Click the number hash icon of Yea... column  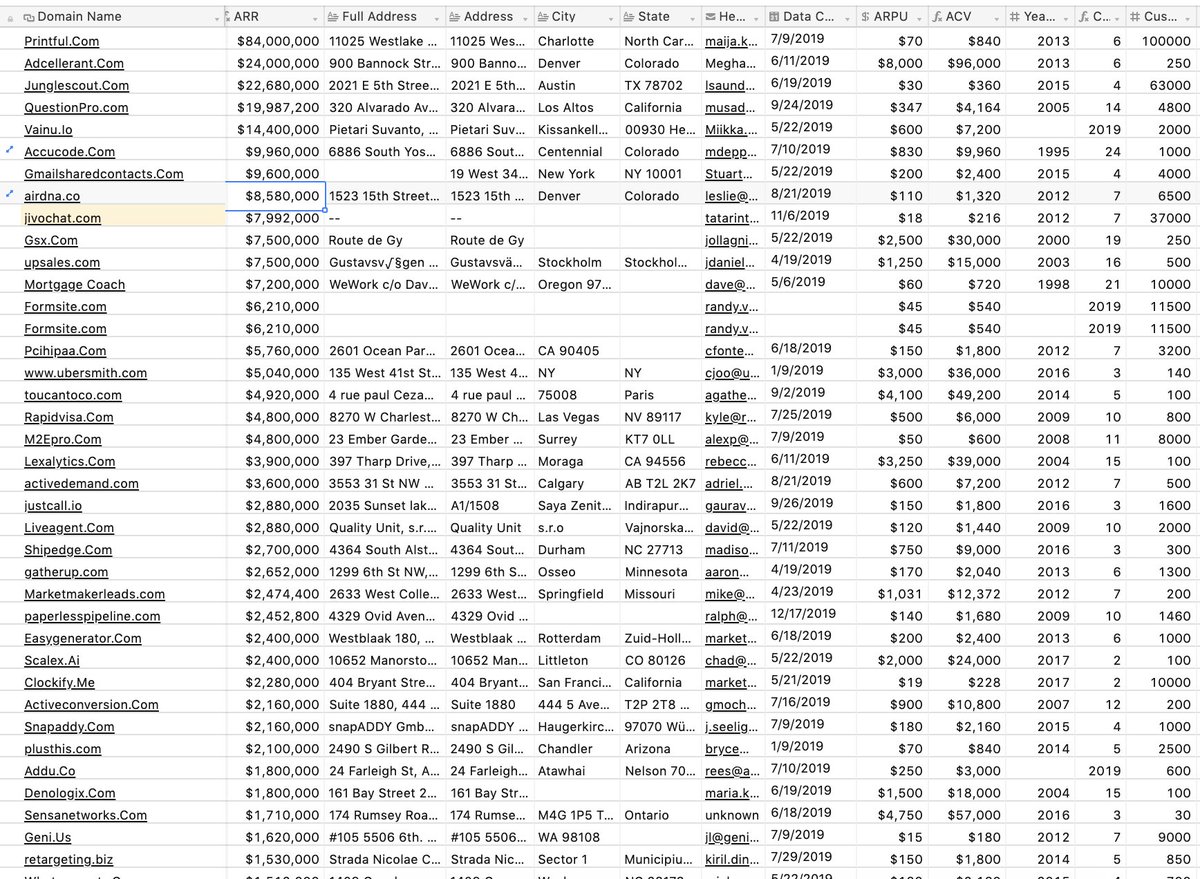1015,17
